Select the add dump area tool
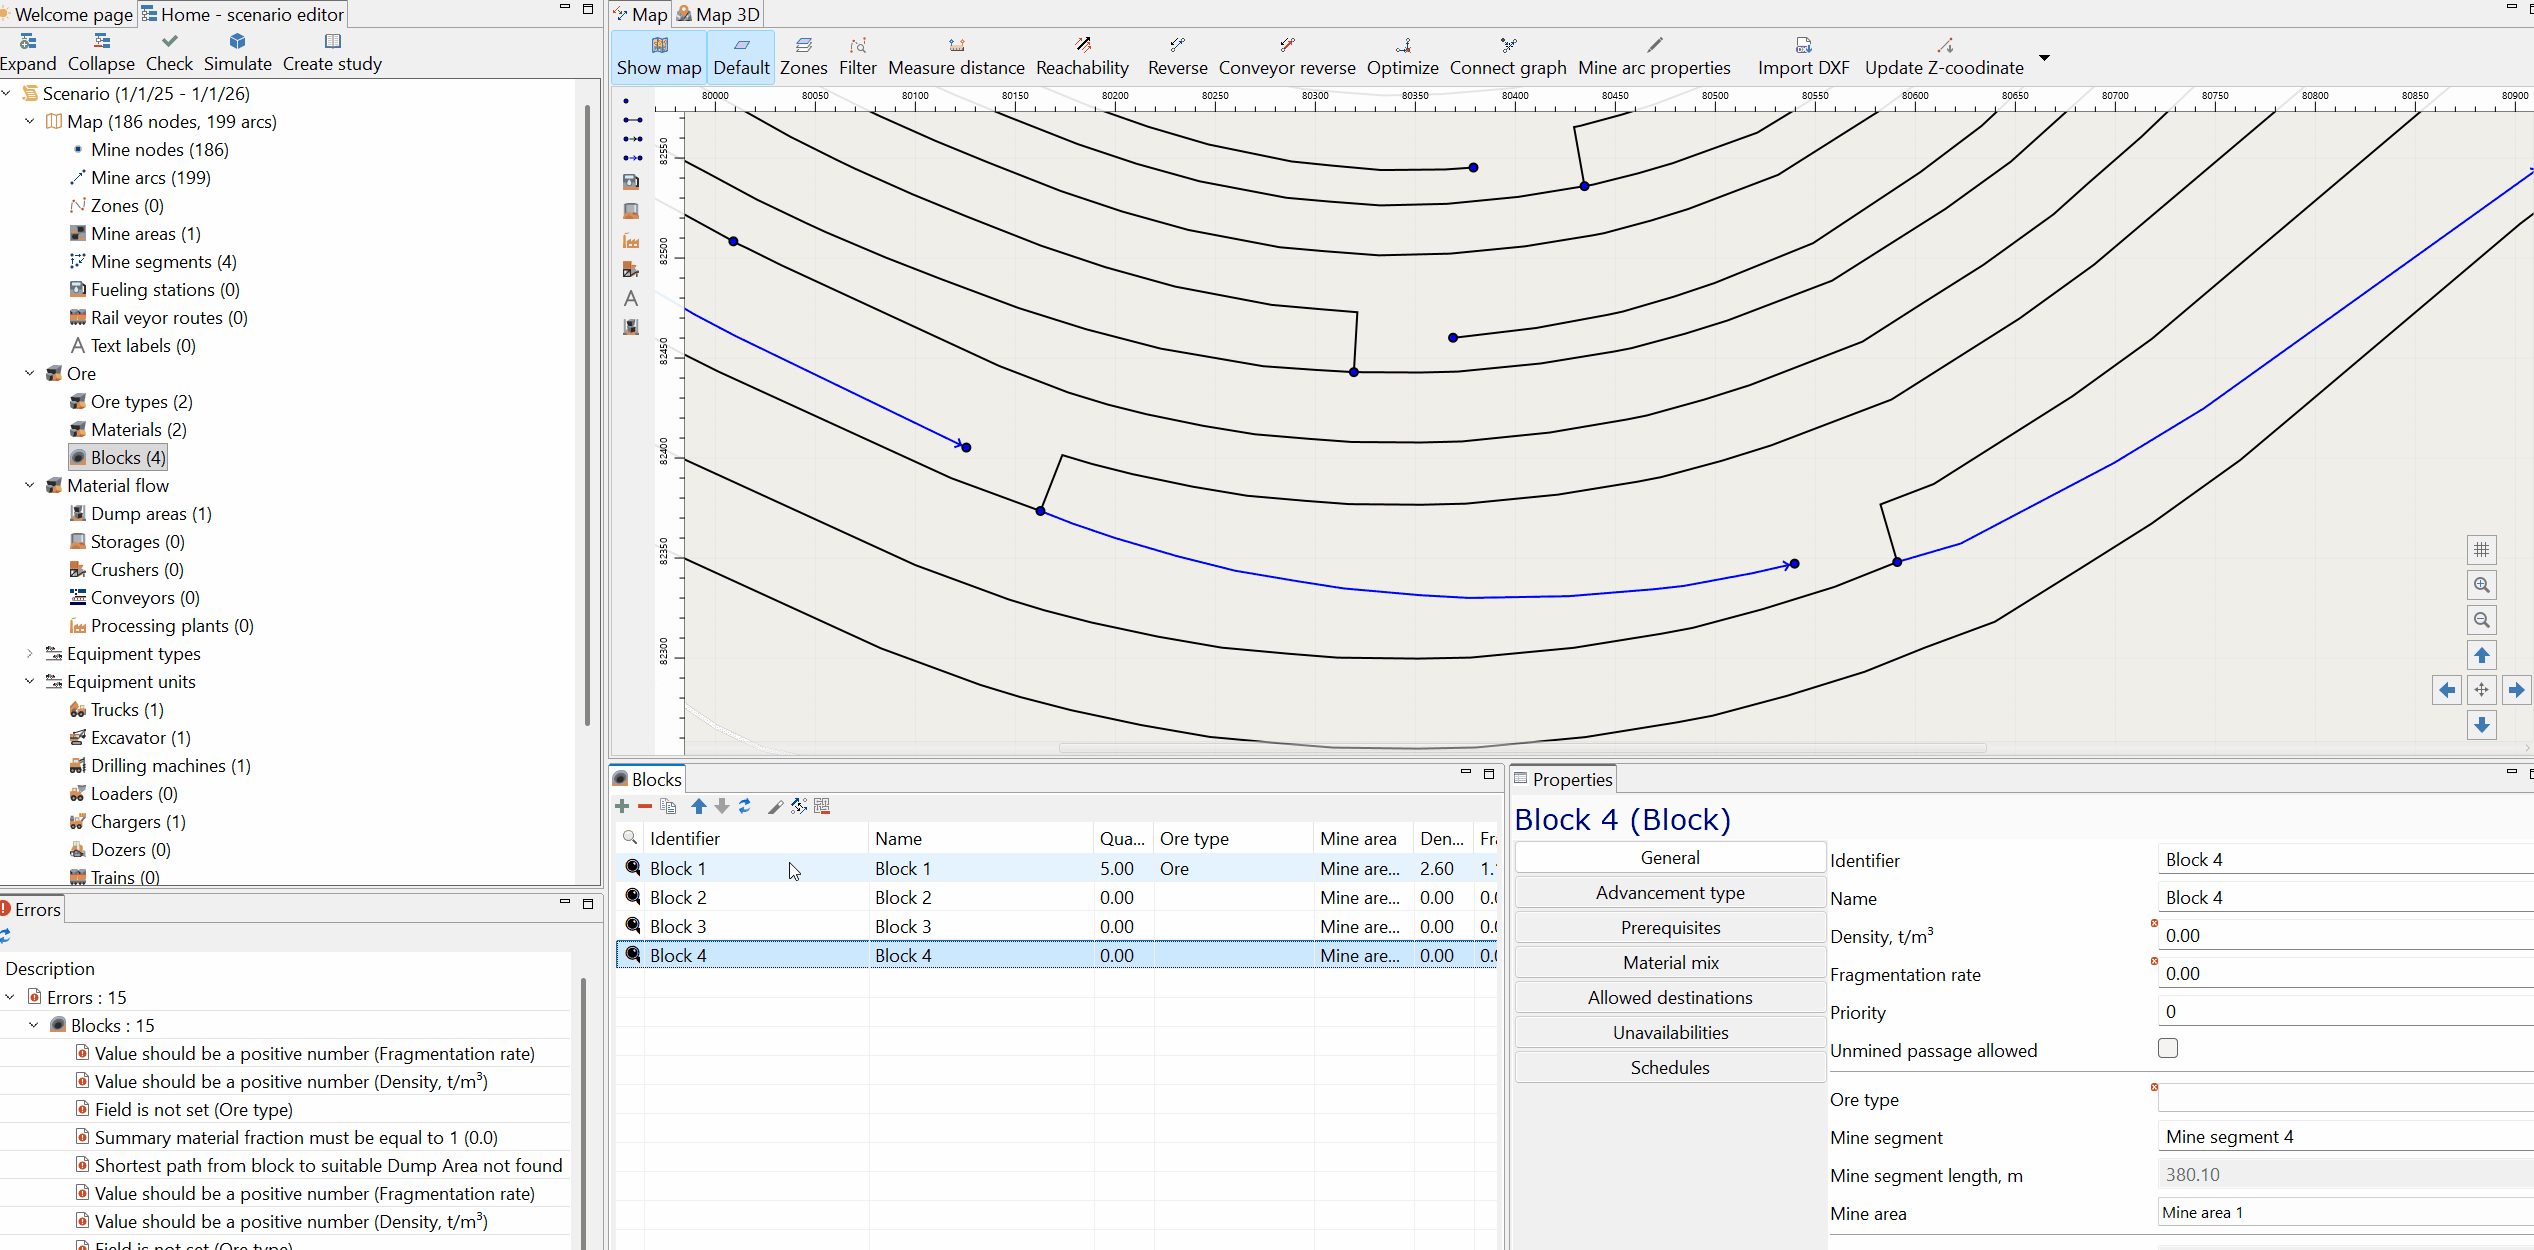The width and height of the screenshot is (2534, 1250). [x=631, y=327]
